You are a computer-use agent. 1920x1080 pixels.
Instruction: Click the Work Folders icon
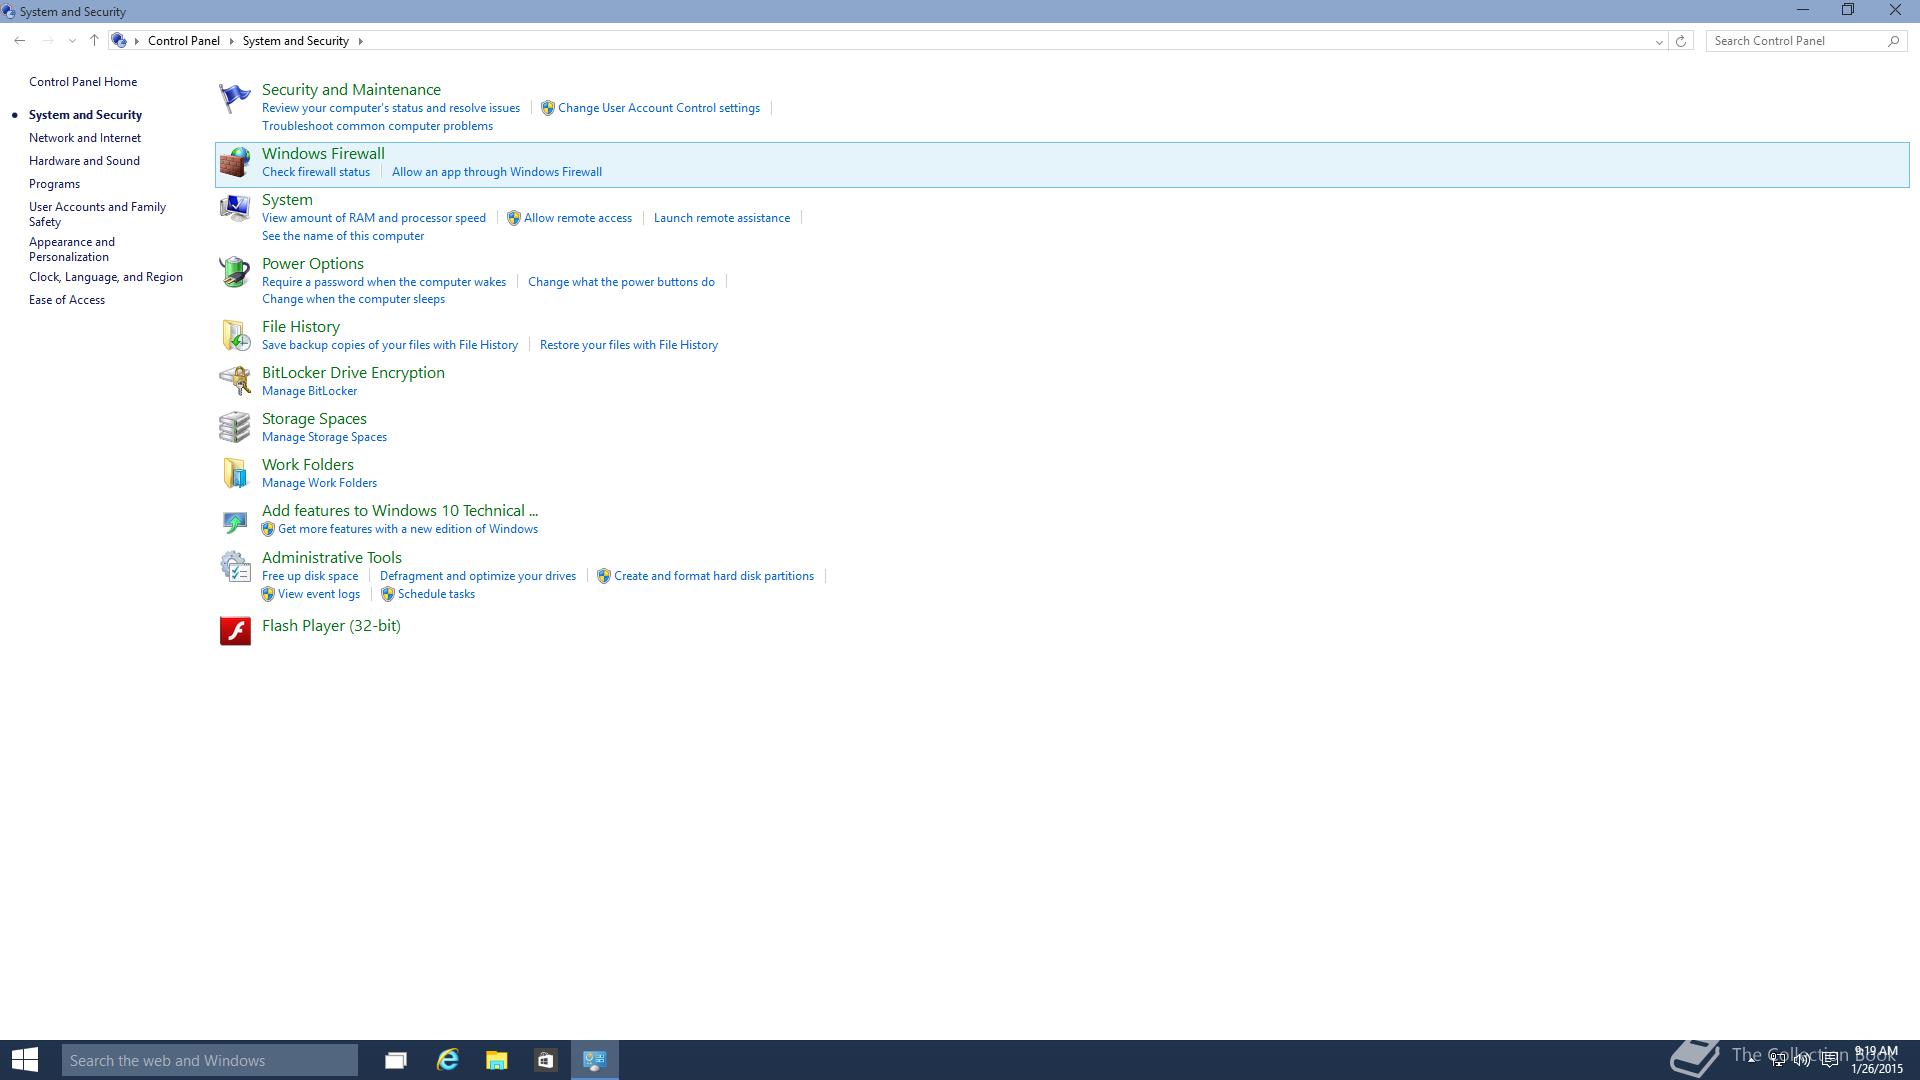tap(235, 473)
